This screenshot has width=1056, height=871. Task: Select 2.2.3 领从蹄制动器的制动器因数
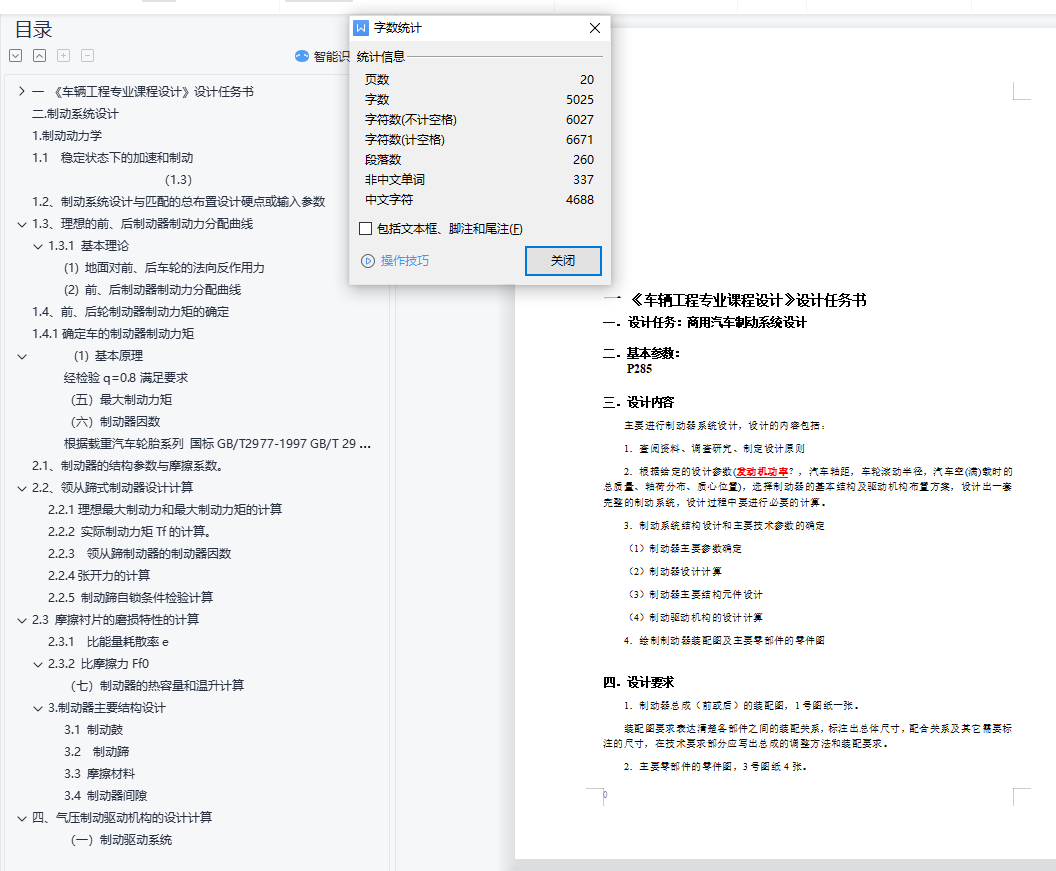click(x=139, y=554)
